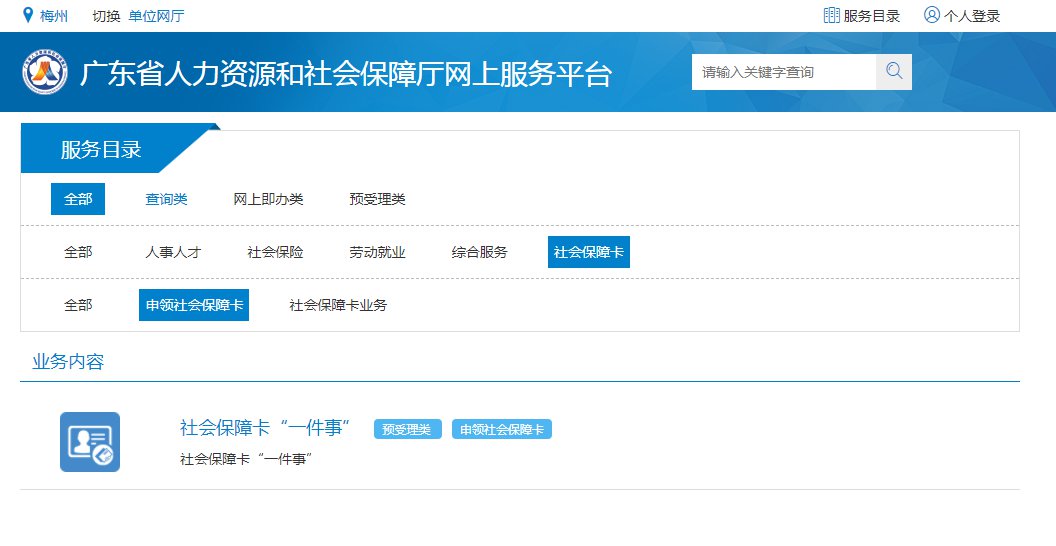The image size is (1056, 546).
Task: Open 社会保障卡"一件事" service title link
Action: click(x=265, y=428)
